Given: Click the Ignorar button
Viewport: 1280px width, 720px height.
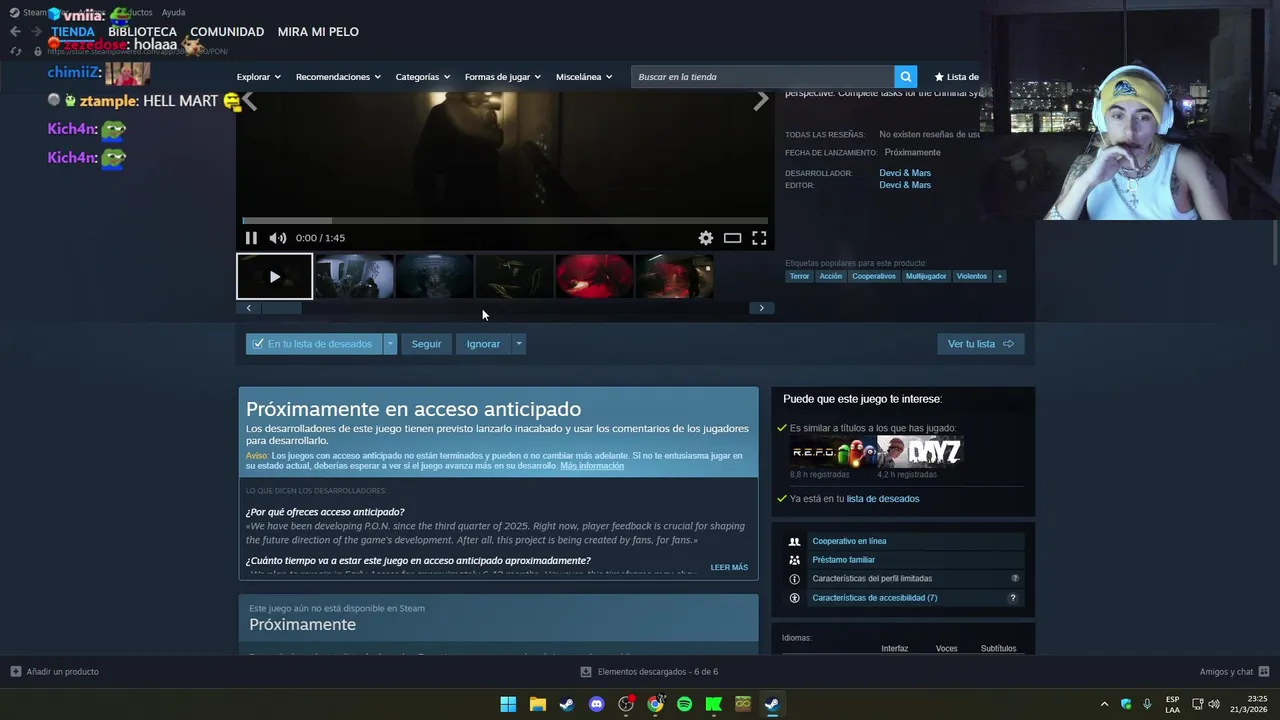Looking at the screenshot, I should point(483,344).
